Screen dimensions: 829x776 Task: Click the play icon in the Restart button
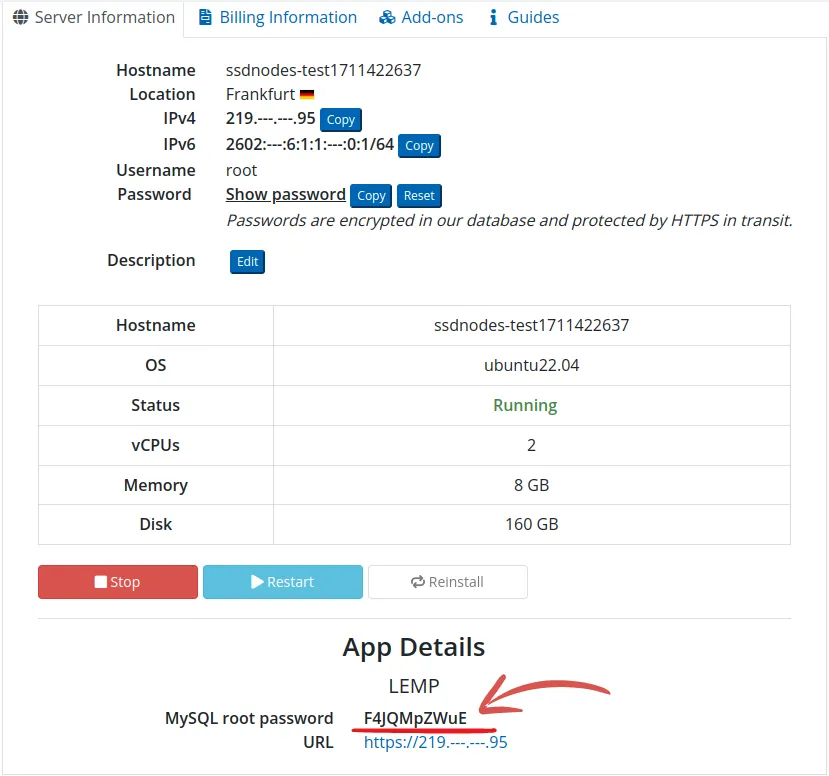(257, 582)
